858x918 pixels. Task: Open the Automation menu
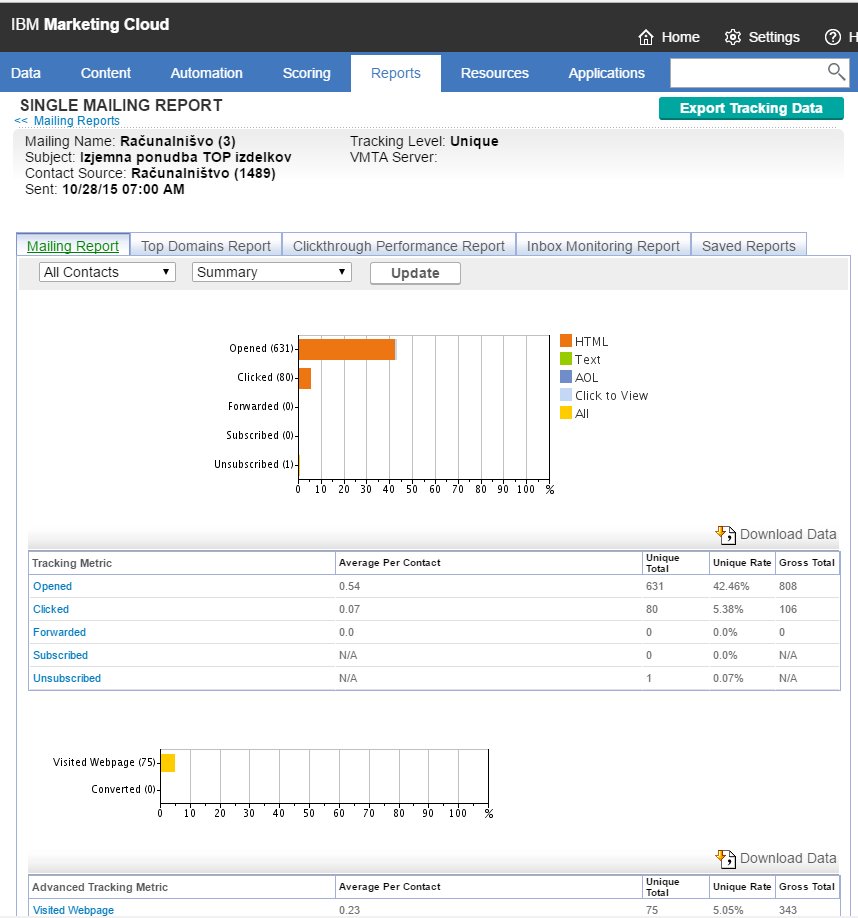point(207,73)
